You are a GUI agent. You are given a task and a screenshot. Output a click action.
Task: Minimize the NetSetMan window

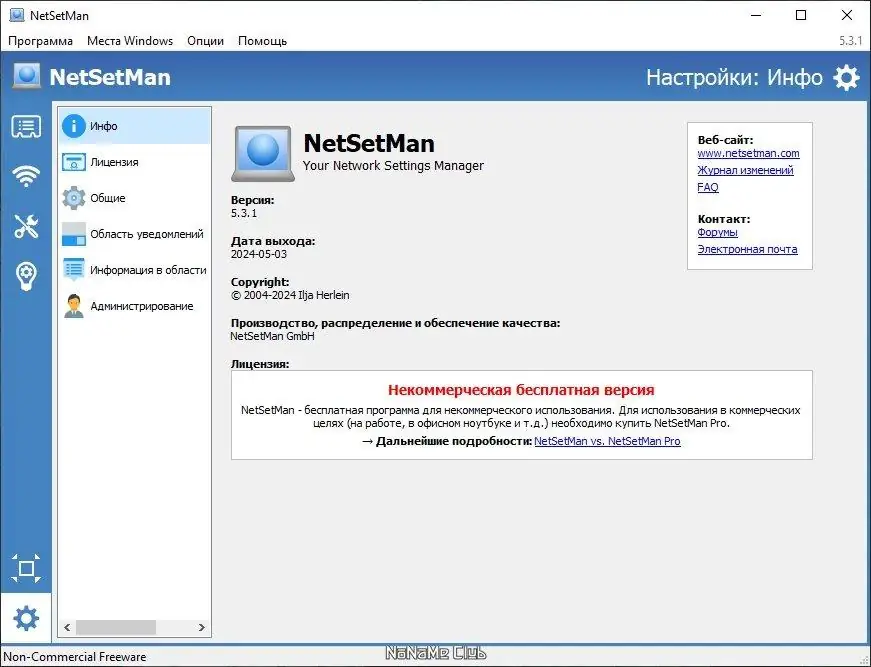click(x=756, y=15)
